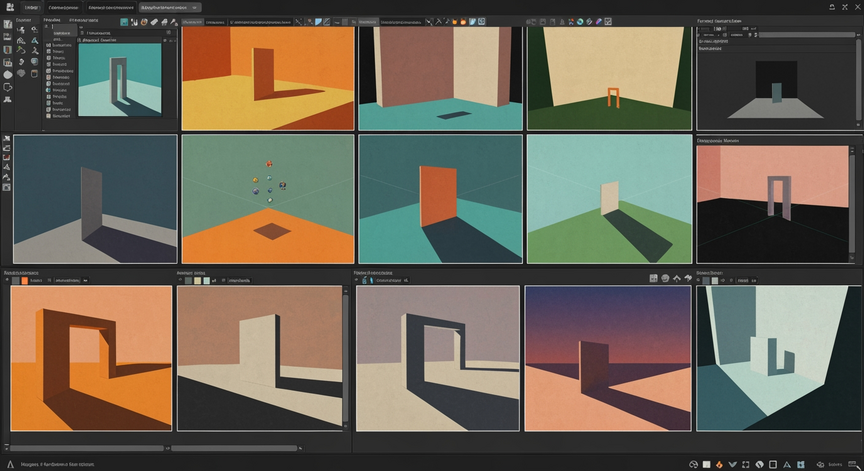Screen dimensions: 864x471
Task: Select the dark doorway preview in properties panel
Action: point(776,90)
